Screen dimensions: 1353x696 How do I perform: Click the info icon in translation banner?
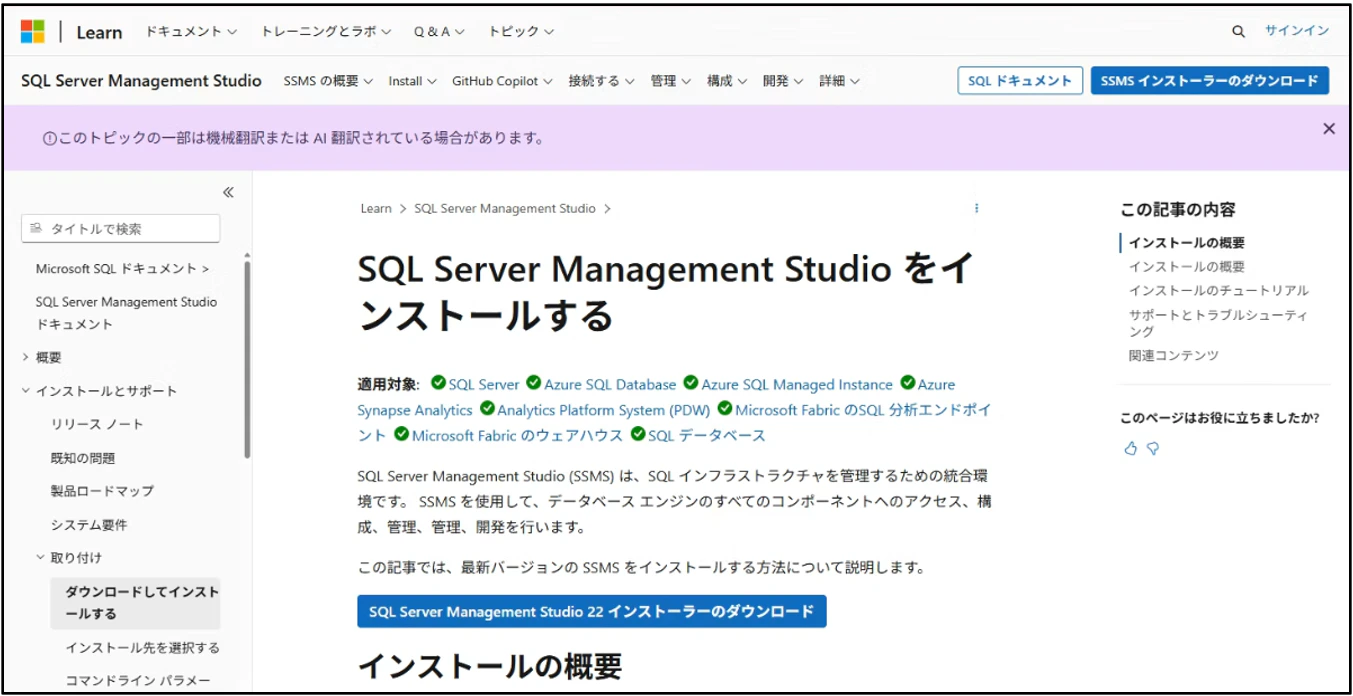[49, 139]
